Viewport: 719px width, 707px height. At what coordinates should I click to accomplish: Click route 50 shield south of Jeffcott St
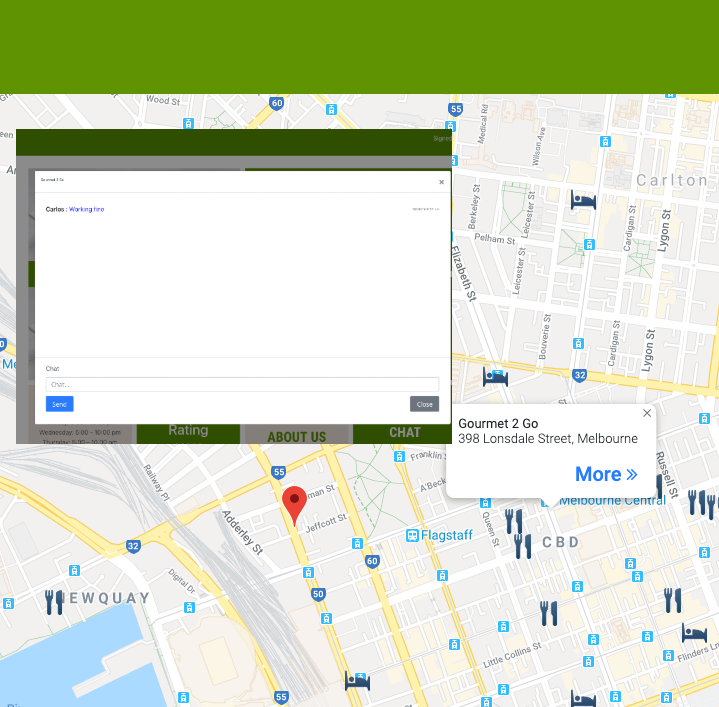click(x=318, y=594)
